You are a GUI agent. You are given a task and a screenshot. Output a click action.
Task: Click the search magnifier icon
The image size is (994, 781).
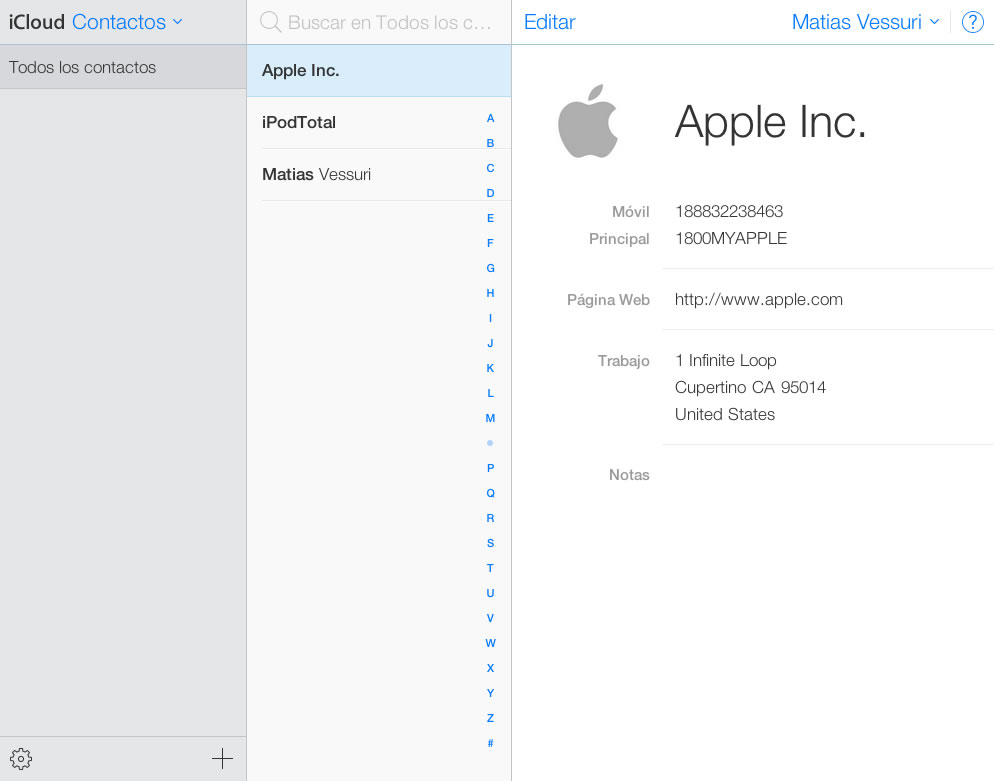[x=270, y=22]
